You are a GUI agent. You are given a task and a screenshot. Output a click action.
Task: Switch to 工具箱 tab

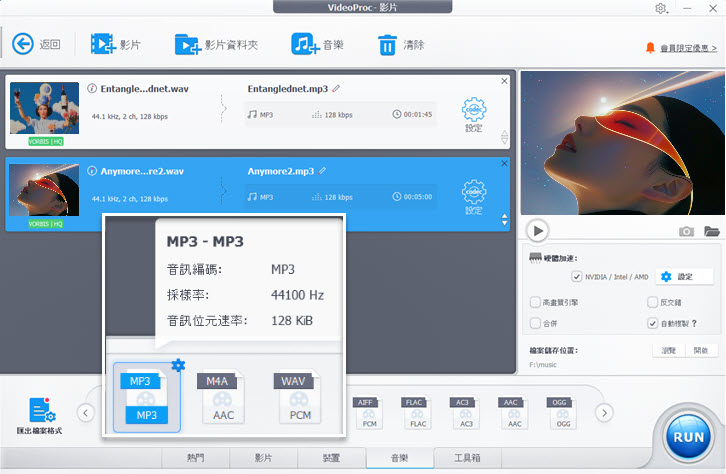tap(467, 458)
